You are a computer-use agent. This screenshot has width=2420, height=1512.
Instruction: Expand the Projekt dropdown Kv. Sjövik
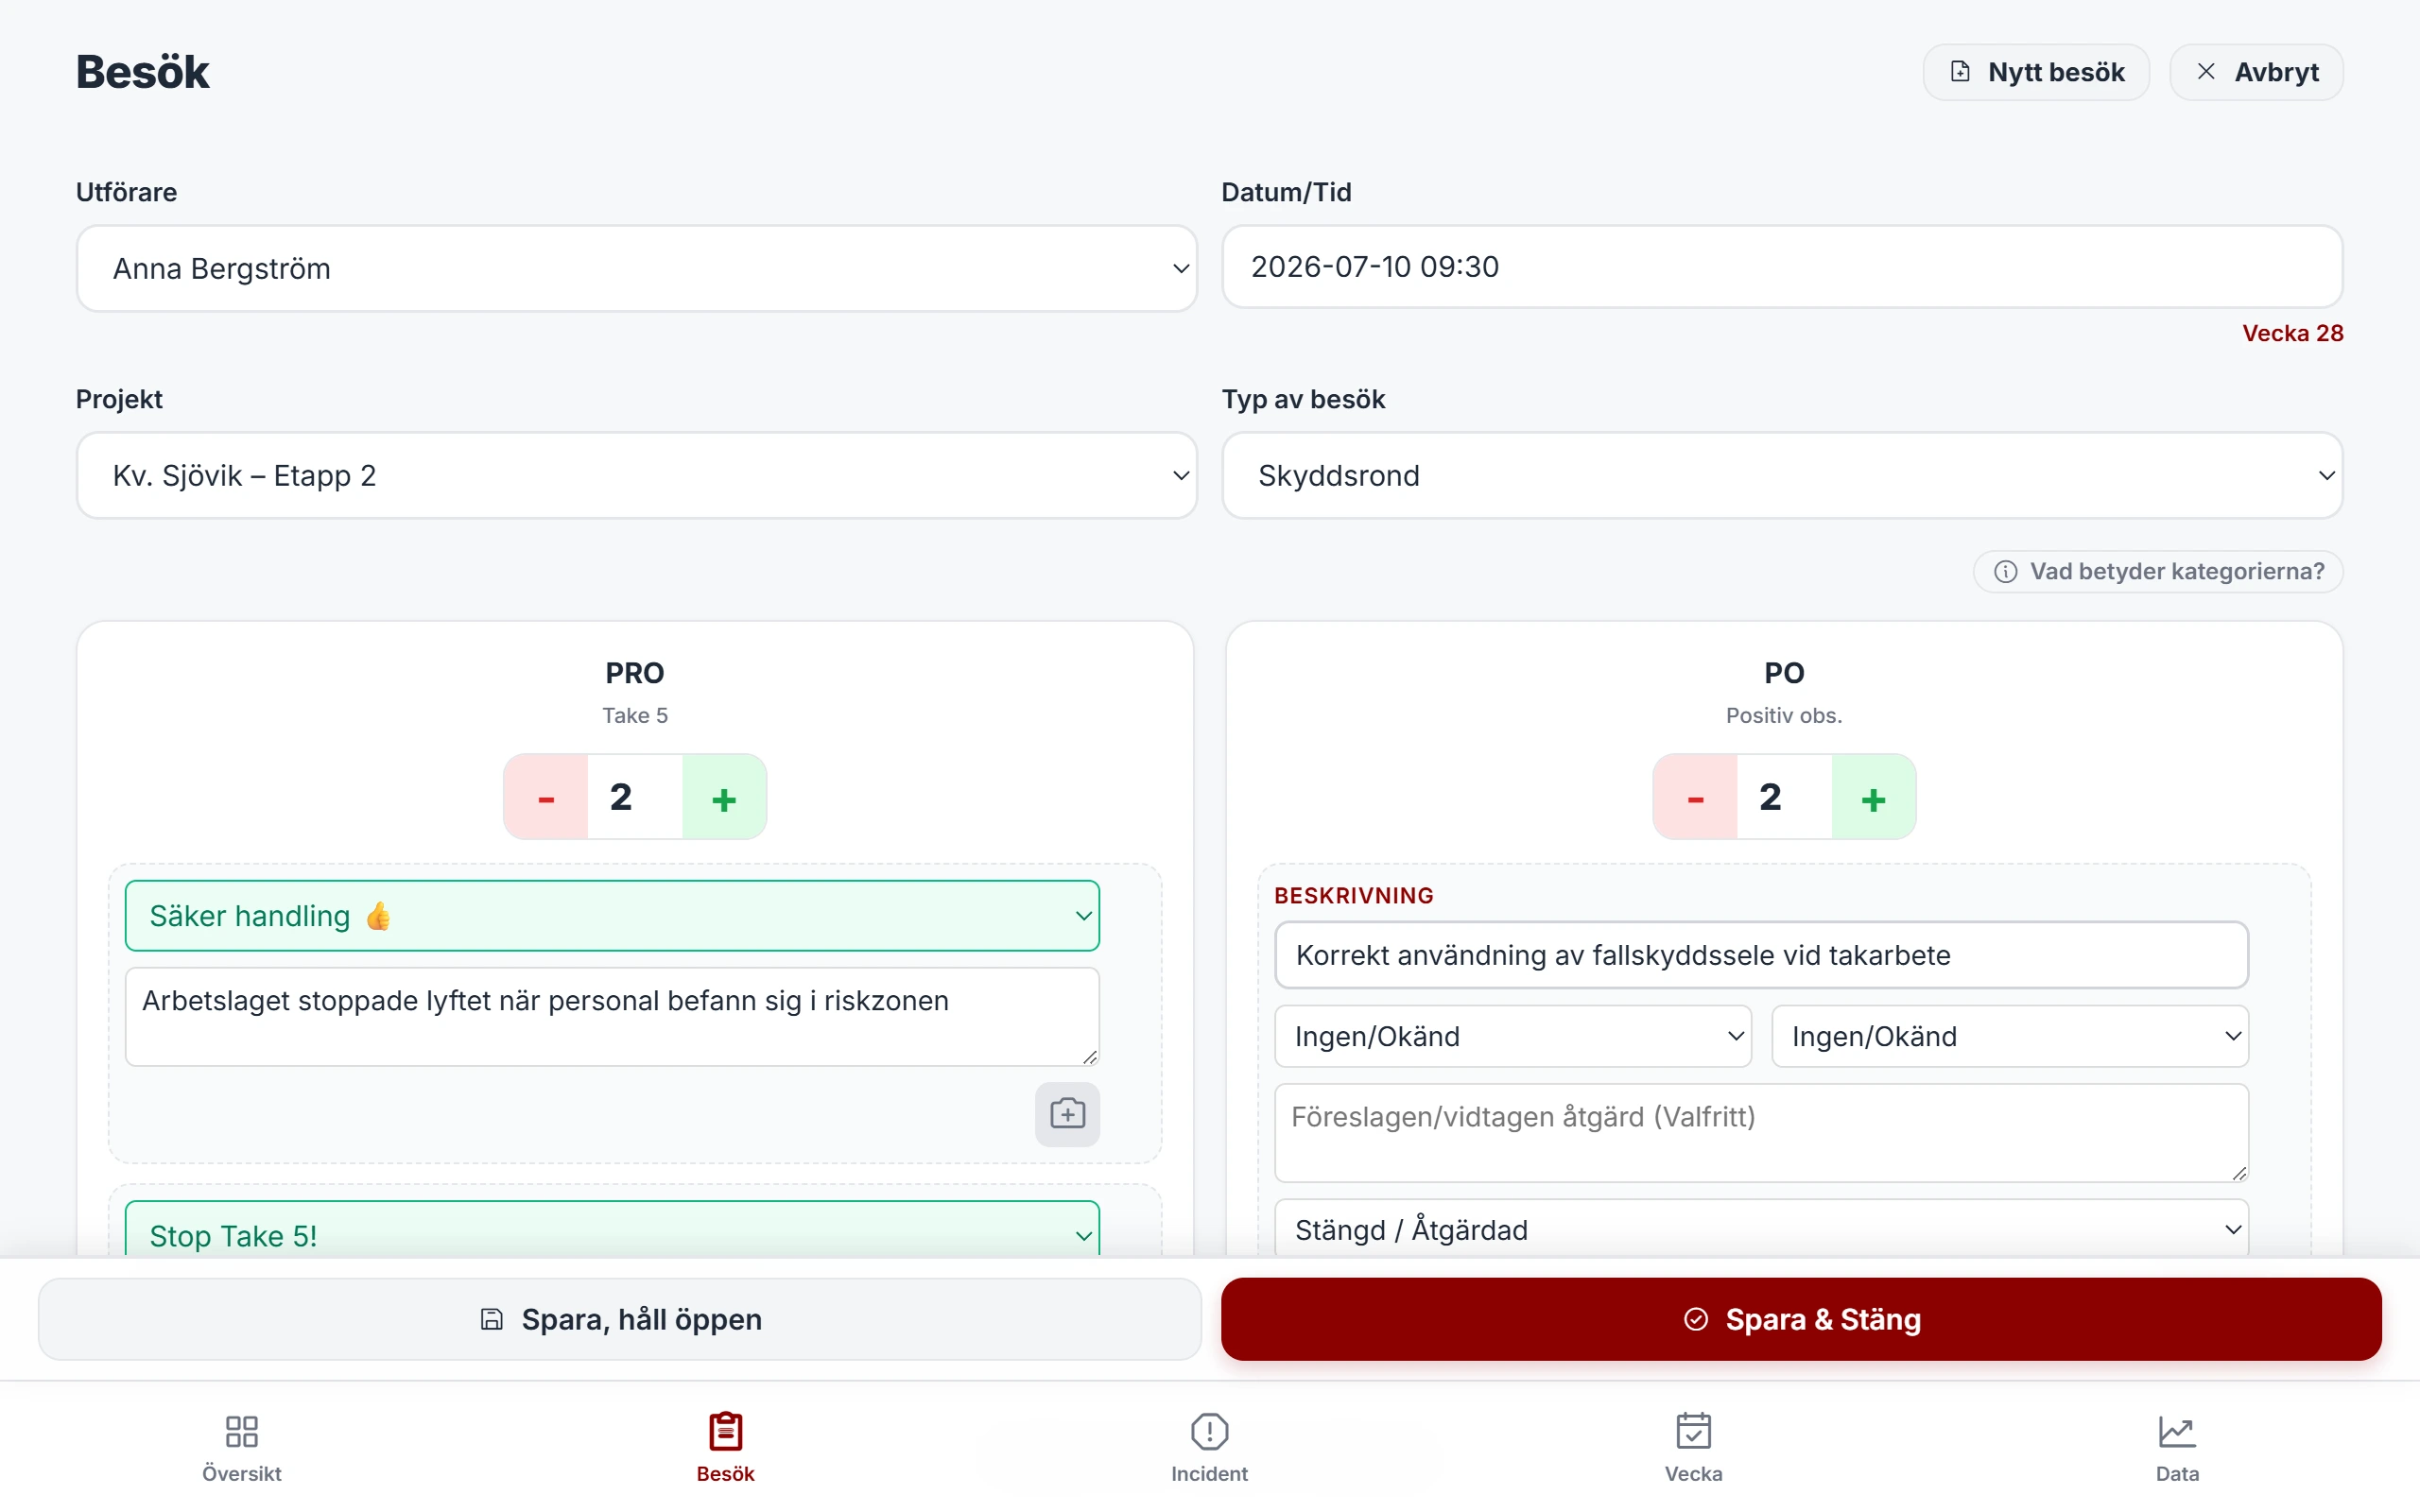tap(637, 475)
